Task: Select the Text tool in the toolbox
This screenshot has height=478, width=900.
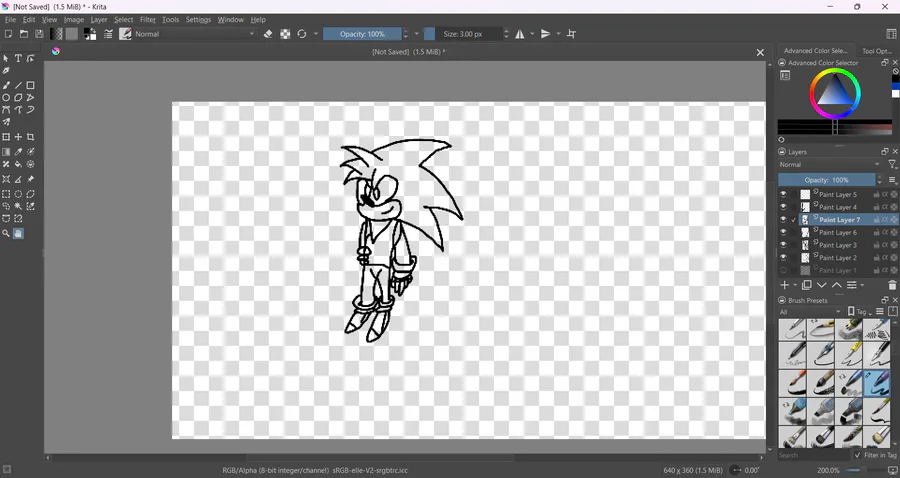Action: (x=18, y=58)
